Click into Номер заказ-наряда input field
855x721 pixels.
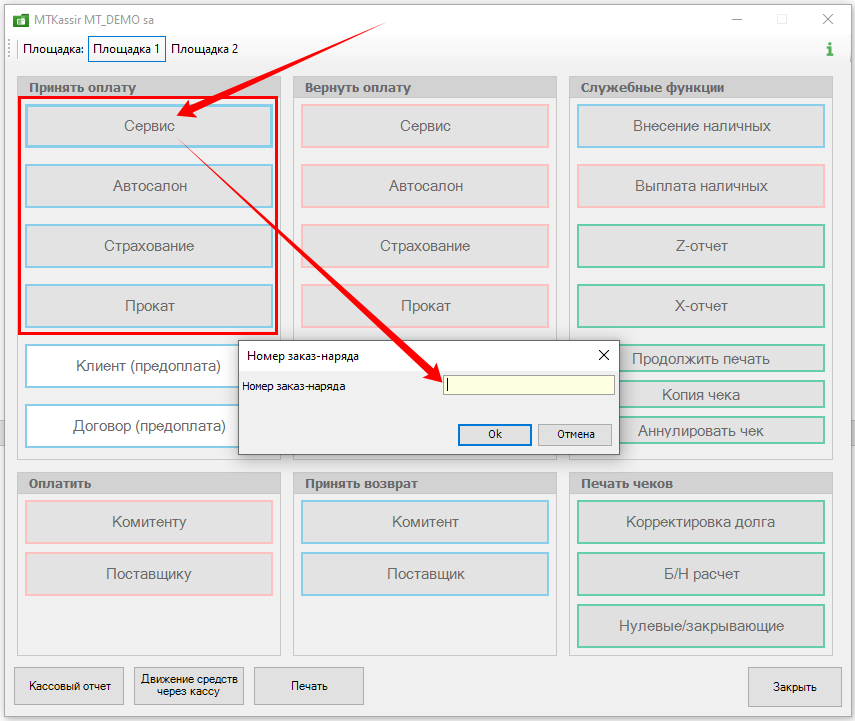pyautogui.click(x=528, y=385)
